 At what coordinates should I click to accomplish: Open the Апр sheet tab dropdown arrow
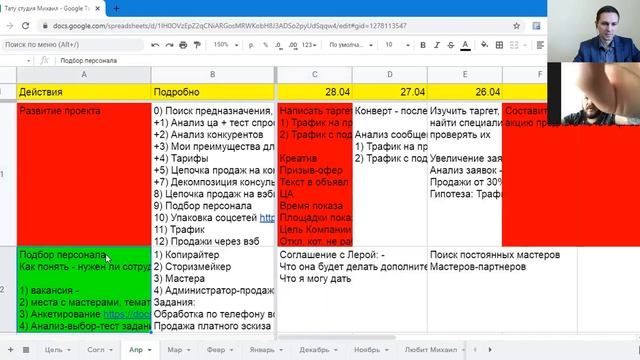[x=149, y=350]
